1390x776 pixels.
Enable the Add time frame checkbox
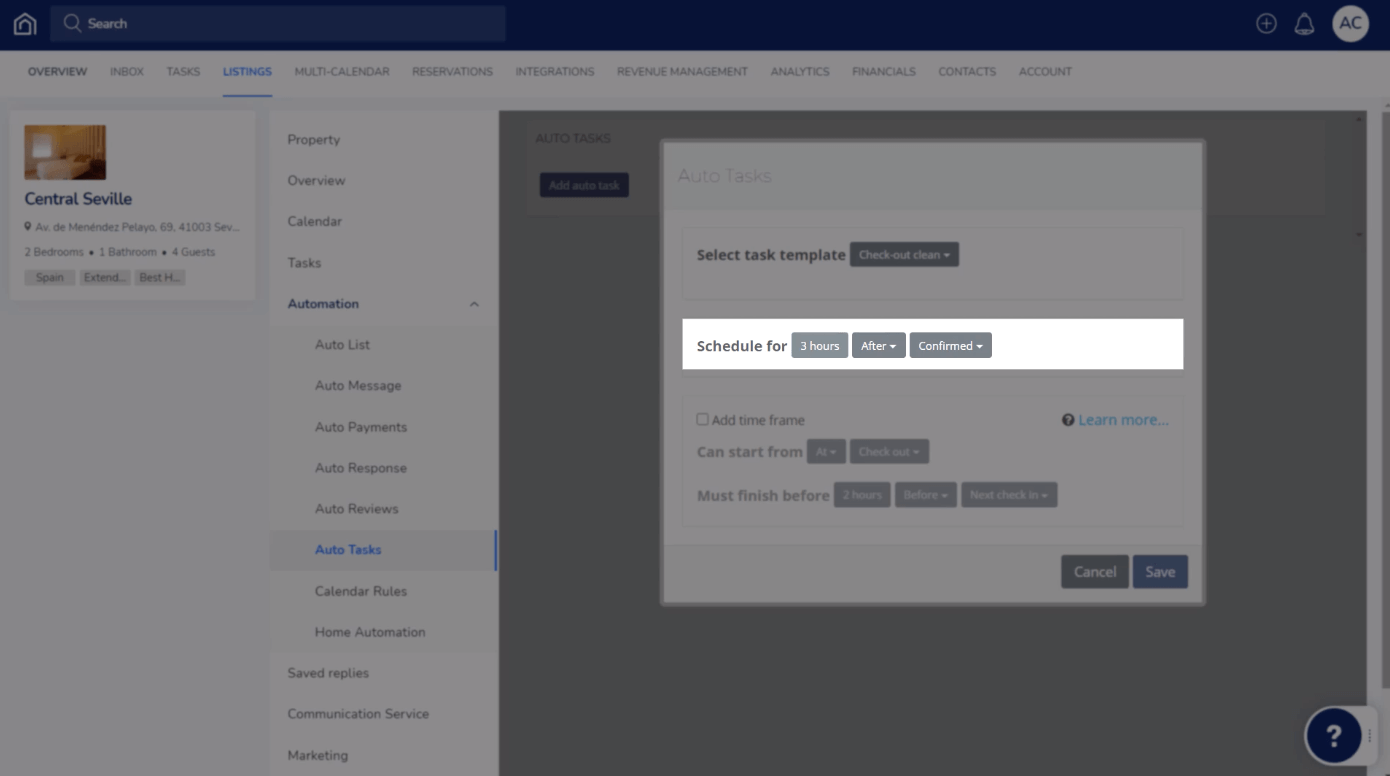coord(702,419)
